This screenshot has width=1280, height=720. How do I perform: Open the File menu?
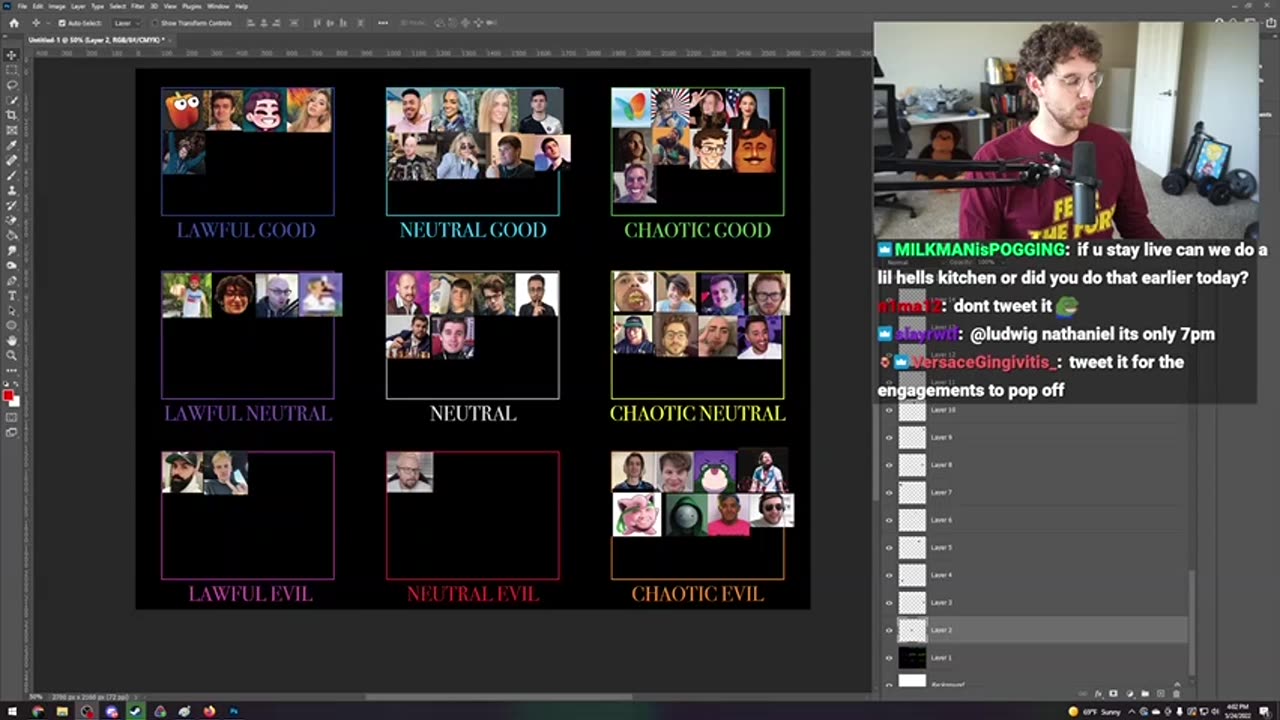click(x=22, y=6)
